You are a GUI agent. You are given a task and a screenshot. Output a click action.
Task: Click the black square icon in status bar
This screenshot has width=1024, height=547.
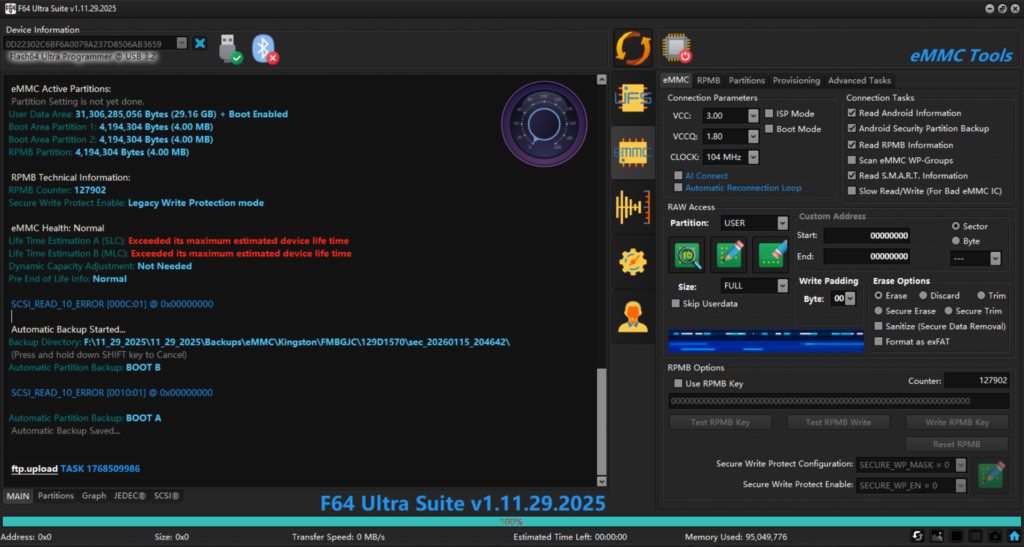(956, 537)
